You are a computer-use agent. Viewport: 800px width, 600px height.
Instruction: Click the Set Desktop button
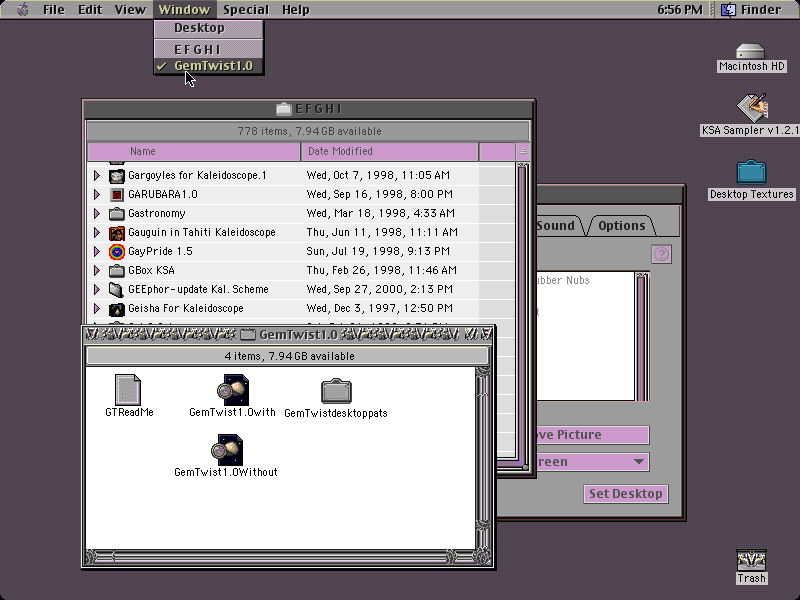(x=626, y=494)
